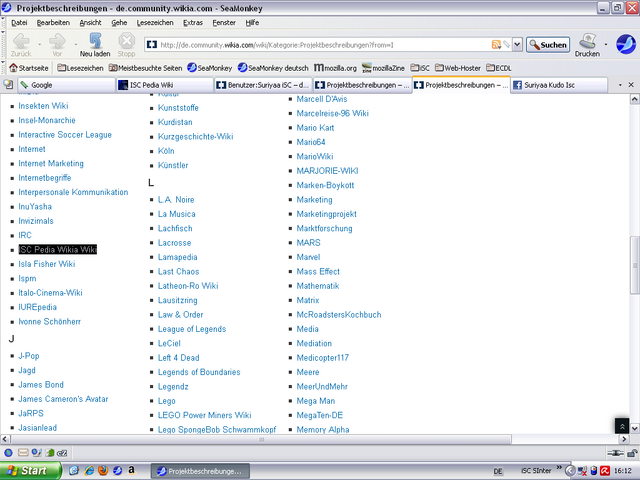Click the Amazon quick launch icon
640x480 pixels.
(x=131, y=470)
